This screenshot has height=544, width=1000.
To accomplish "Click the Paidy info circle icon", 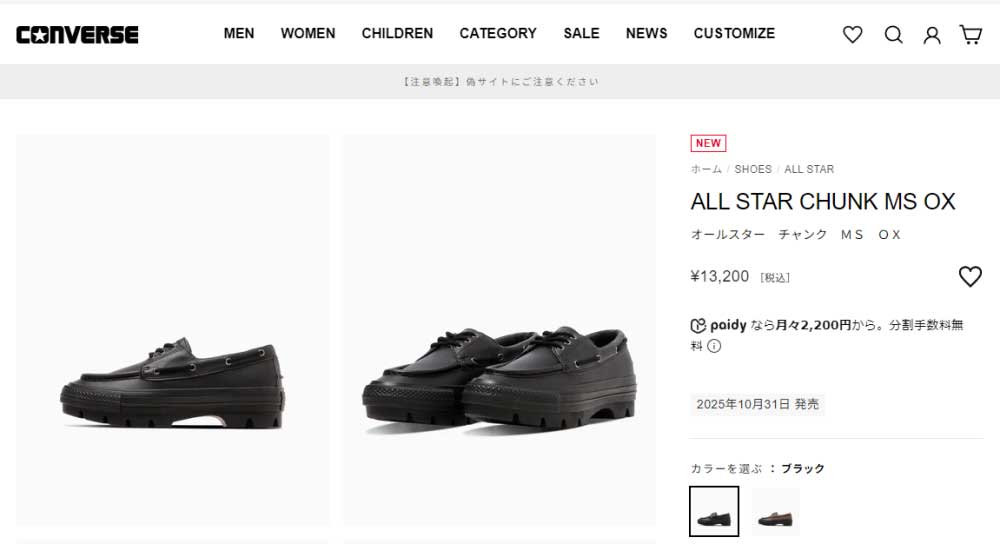I will point(714,346).
